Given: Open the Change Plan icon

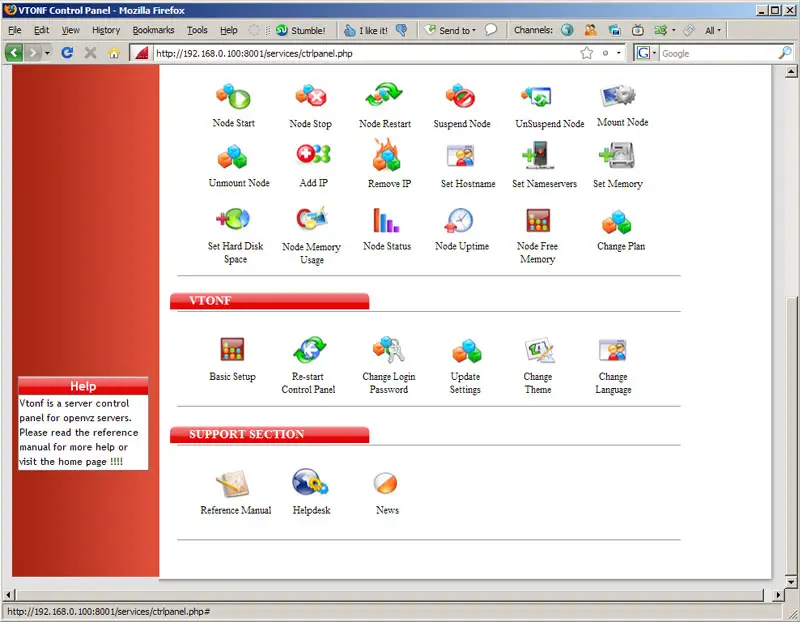Looking at the screenshot, I should (616, 221).
